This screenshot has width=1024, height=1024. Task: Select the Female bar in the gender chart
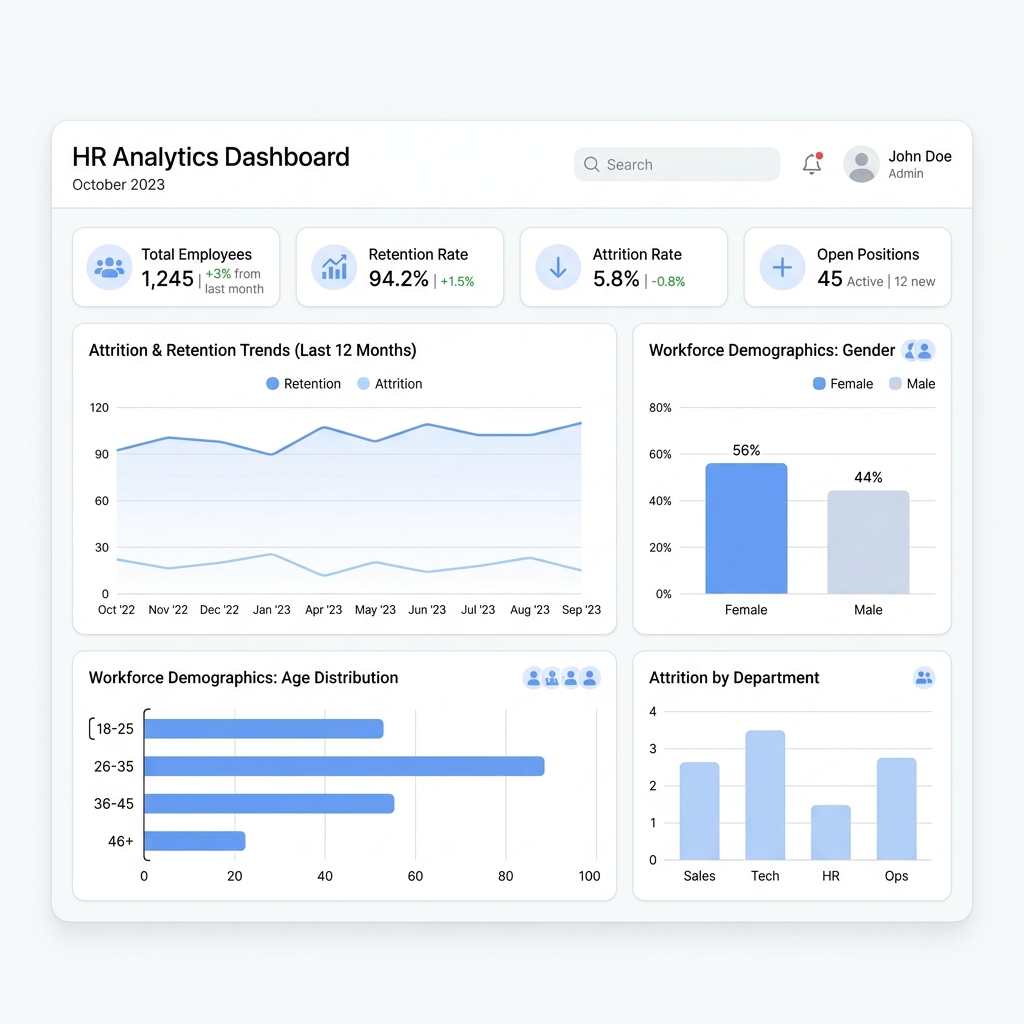[746, 530]
